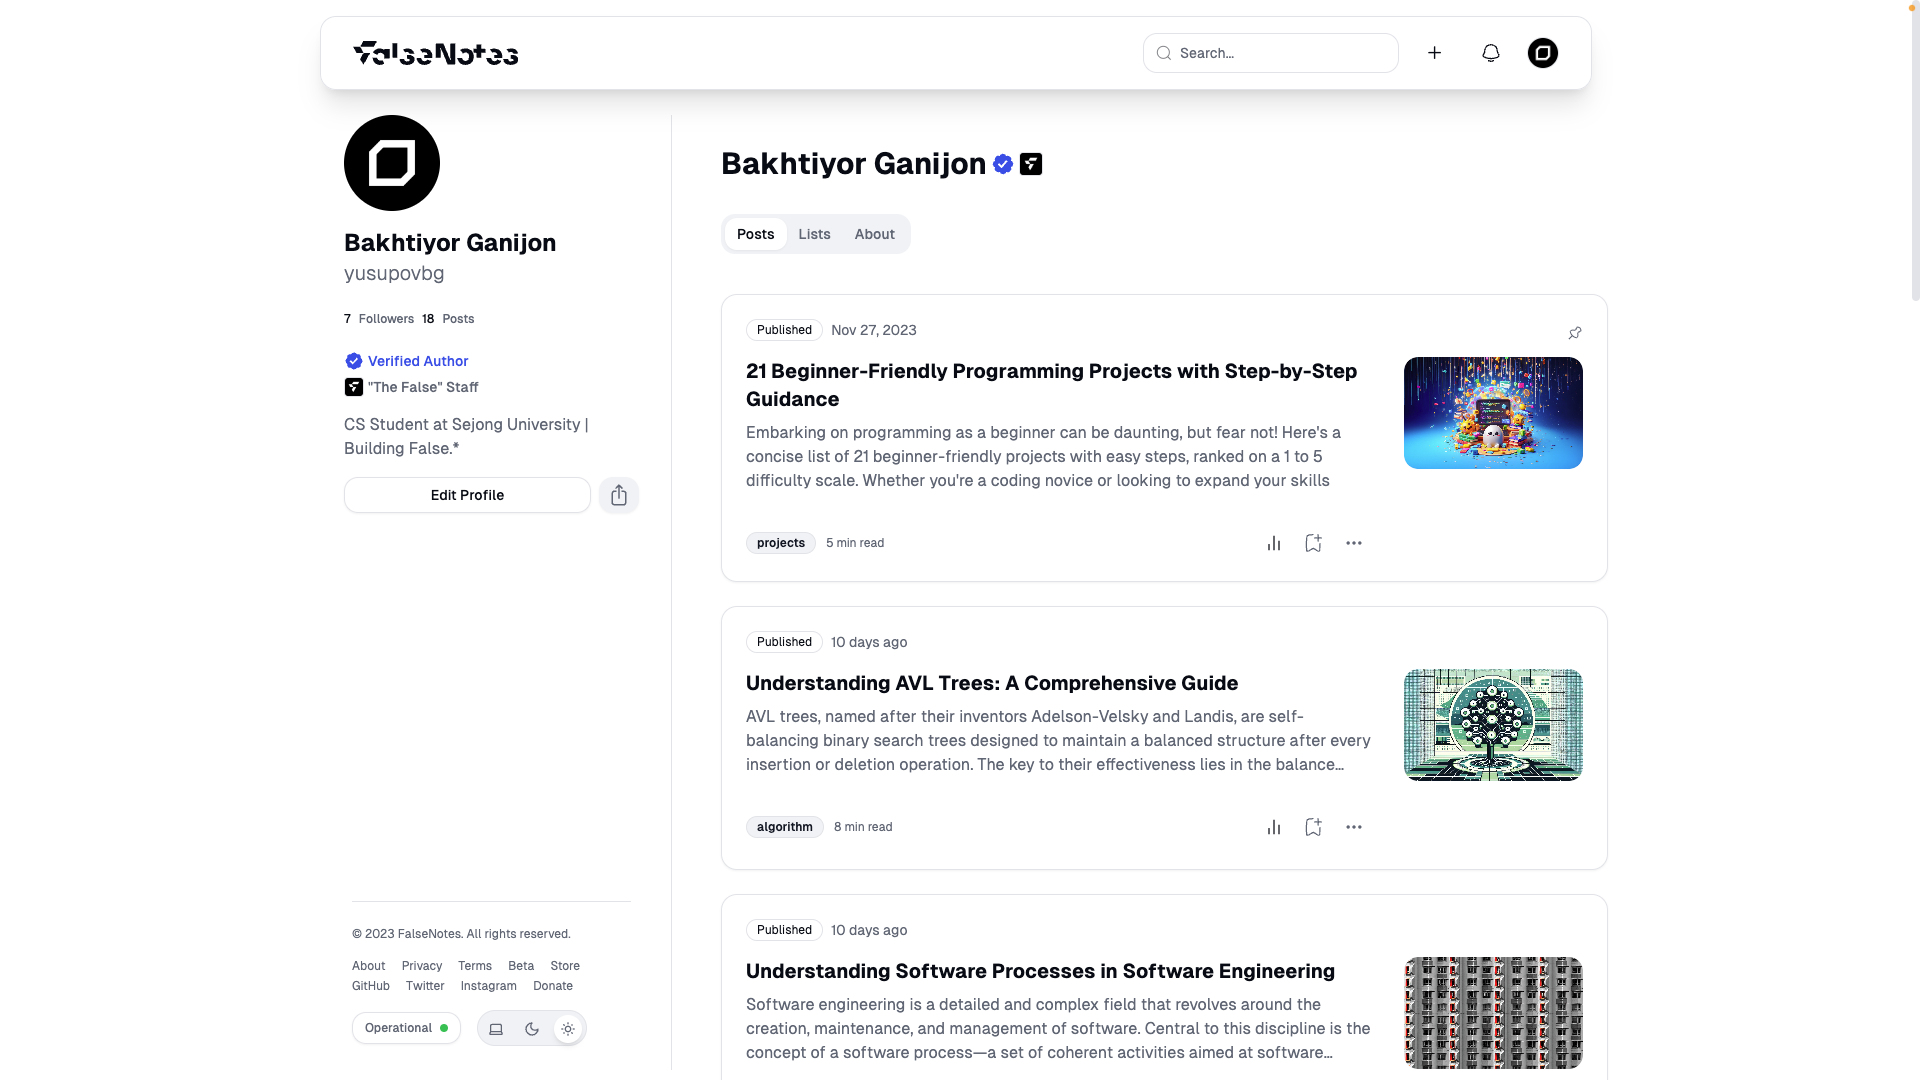Click "The False" Staff badge icon in sidebar
The width and height of the screenshot is (1920, 1080).
point(353,387)
